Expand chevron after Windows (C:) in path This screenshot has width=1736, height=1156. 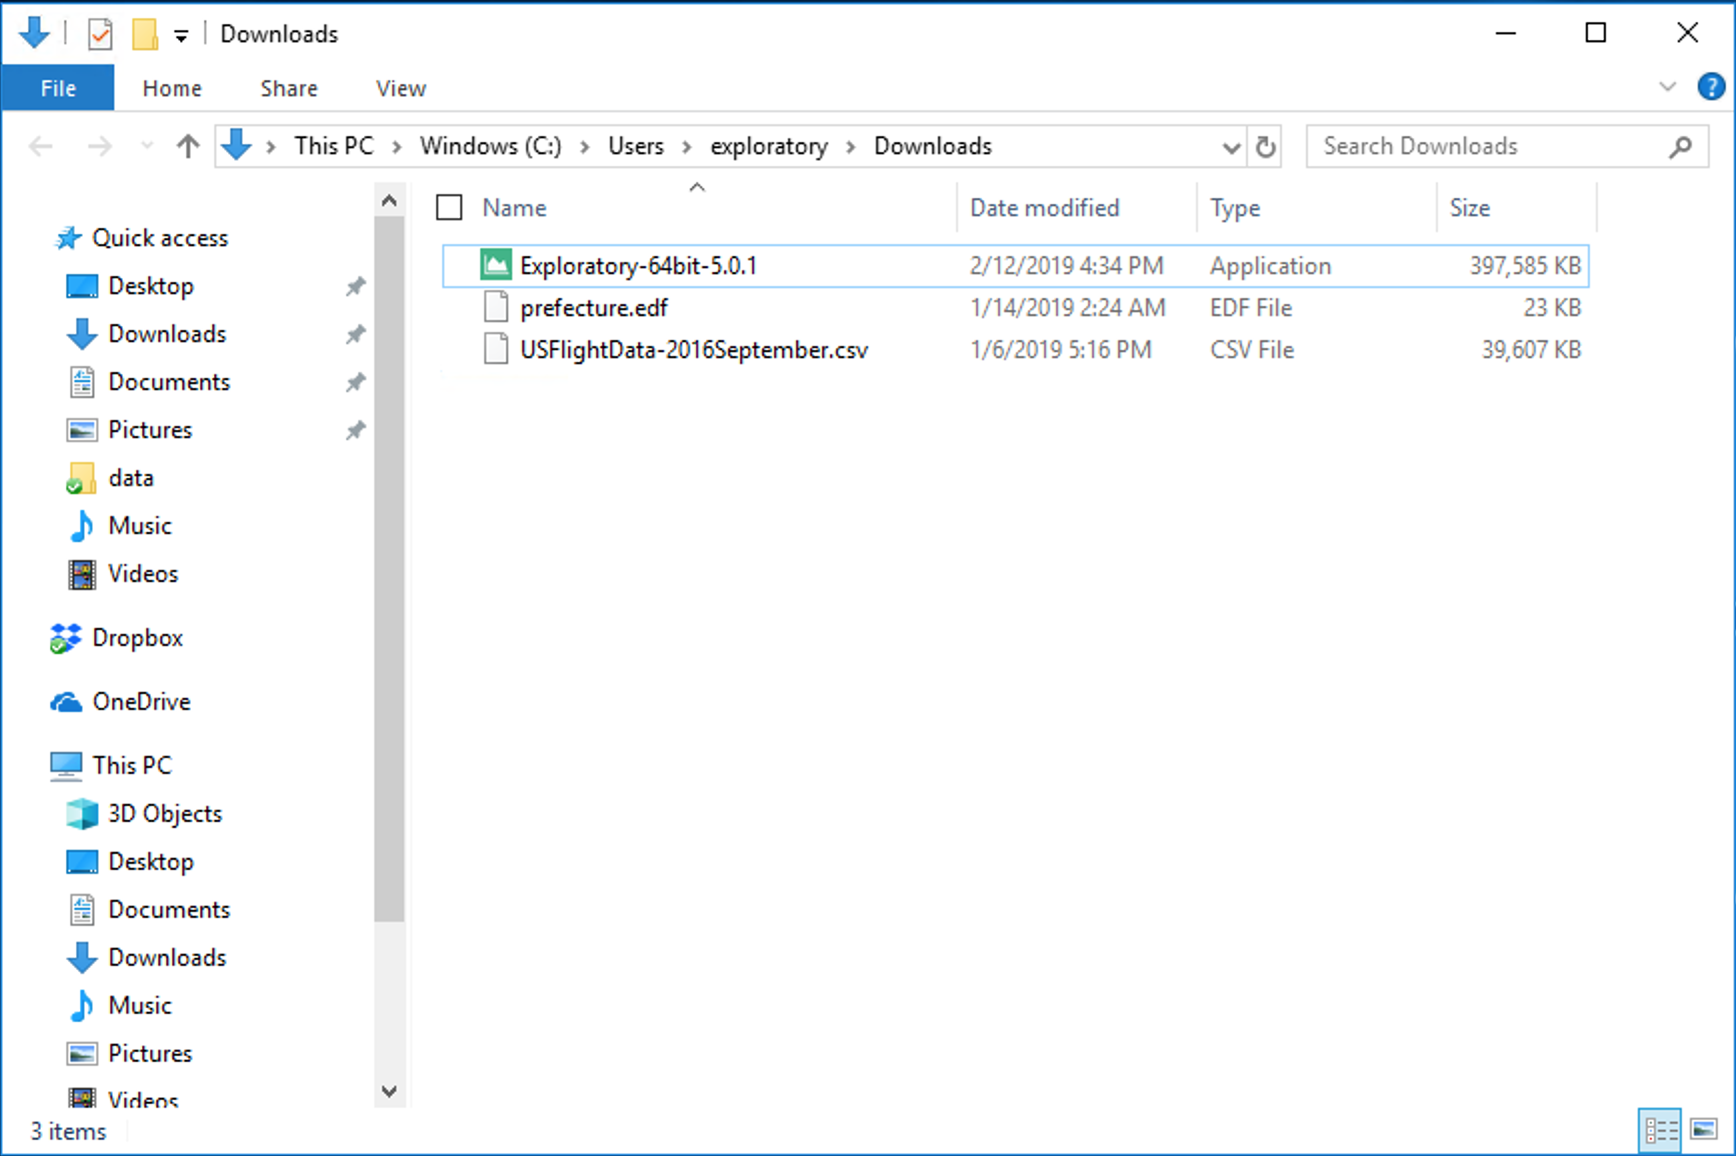click(585, 147)
